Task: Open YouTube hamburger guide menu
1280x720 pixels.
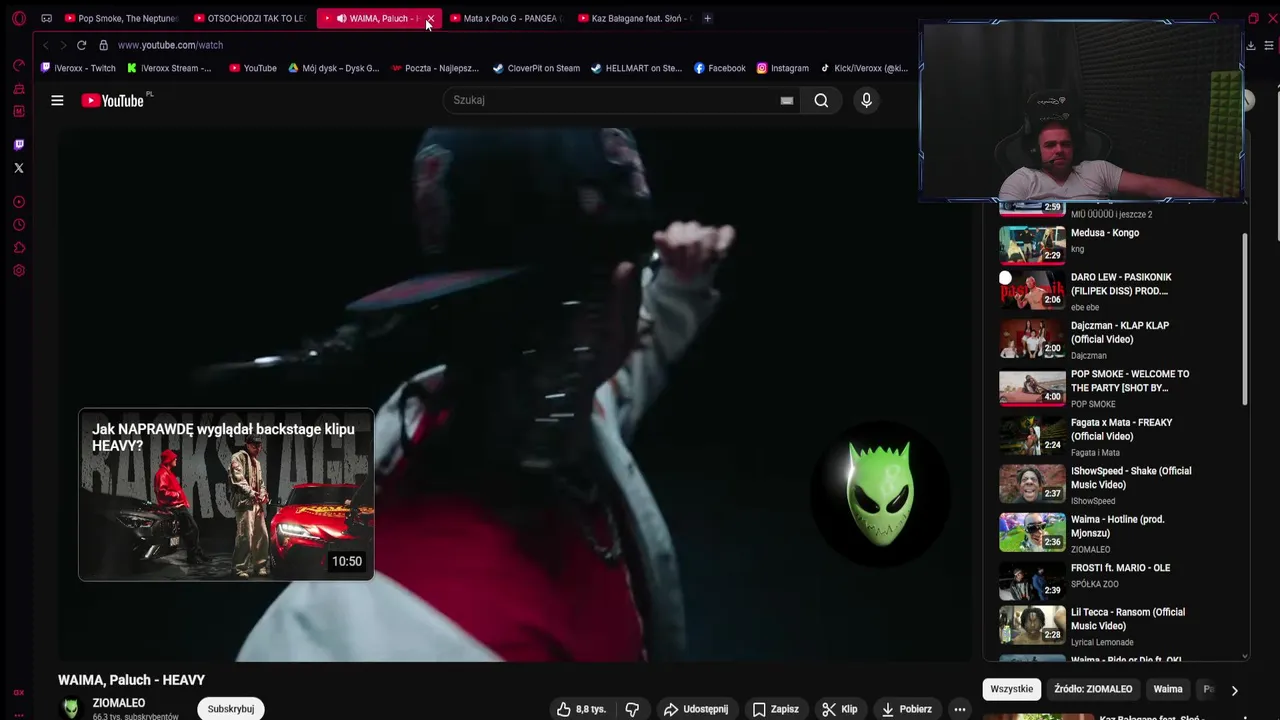Action: click(57, 100)
